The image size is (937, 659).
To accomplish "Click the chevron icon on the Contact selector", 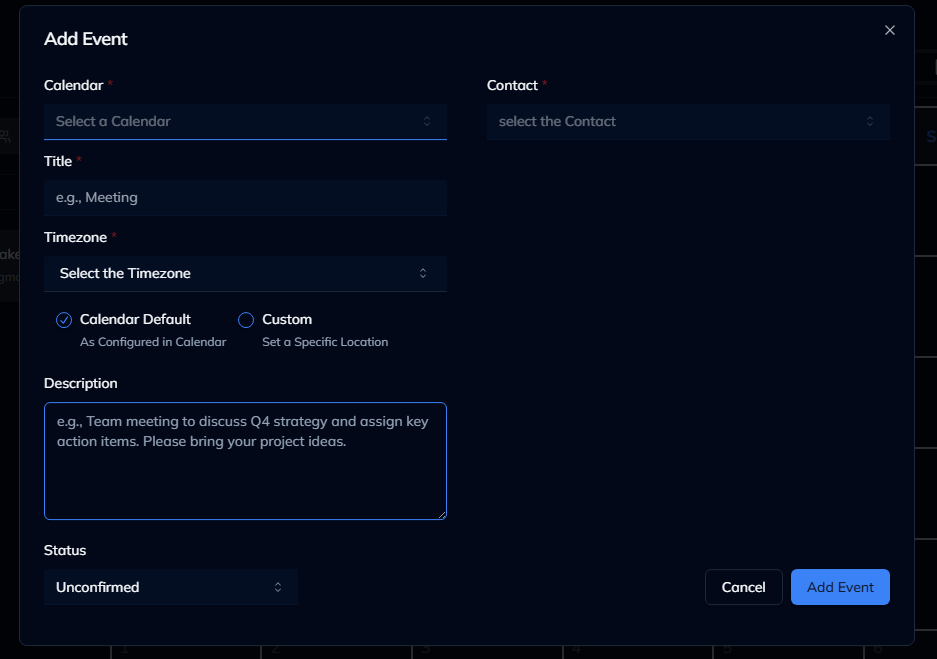I will tap(870, 121).
